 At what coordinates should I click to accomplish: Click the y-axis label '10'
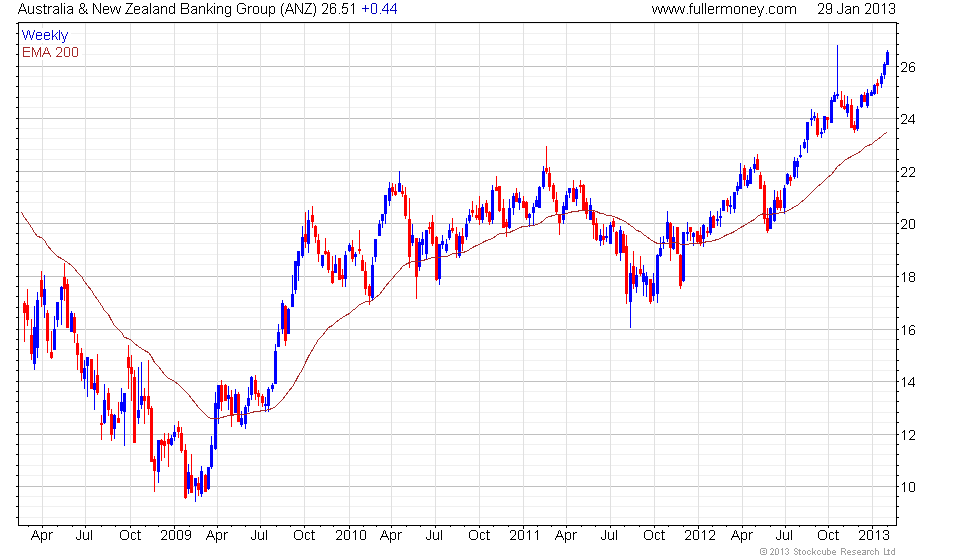click(x=908, y=487)
